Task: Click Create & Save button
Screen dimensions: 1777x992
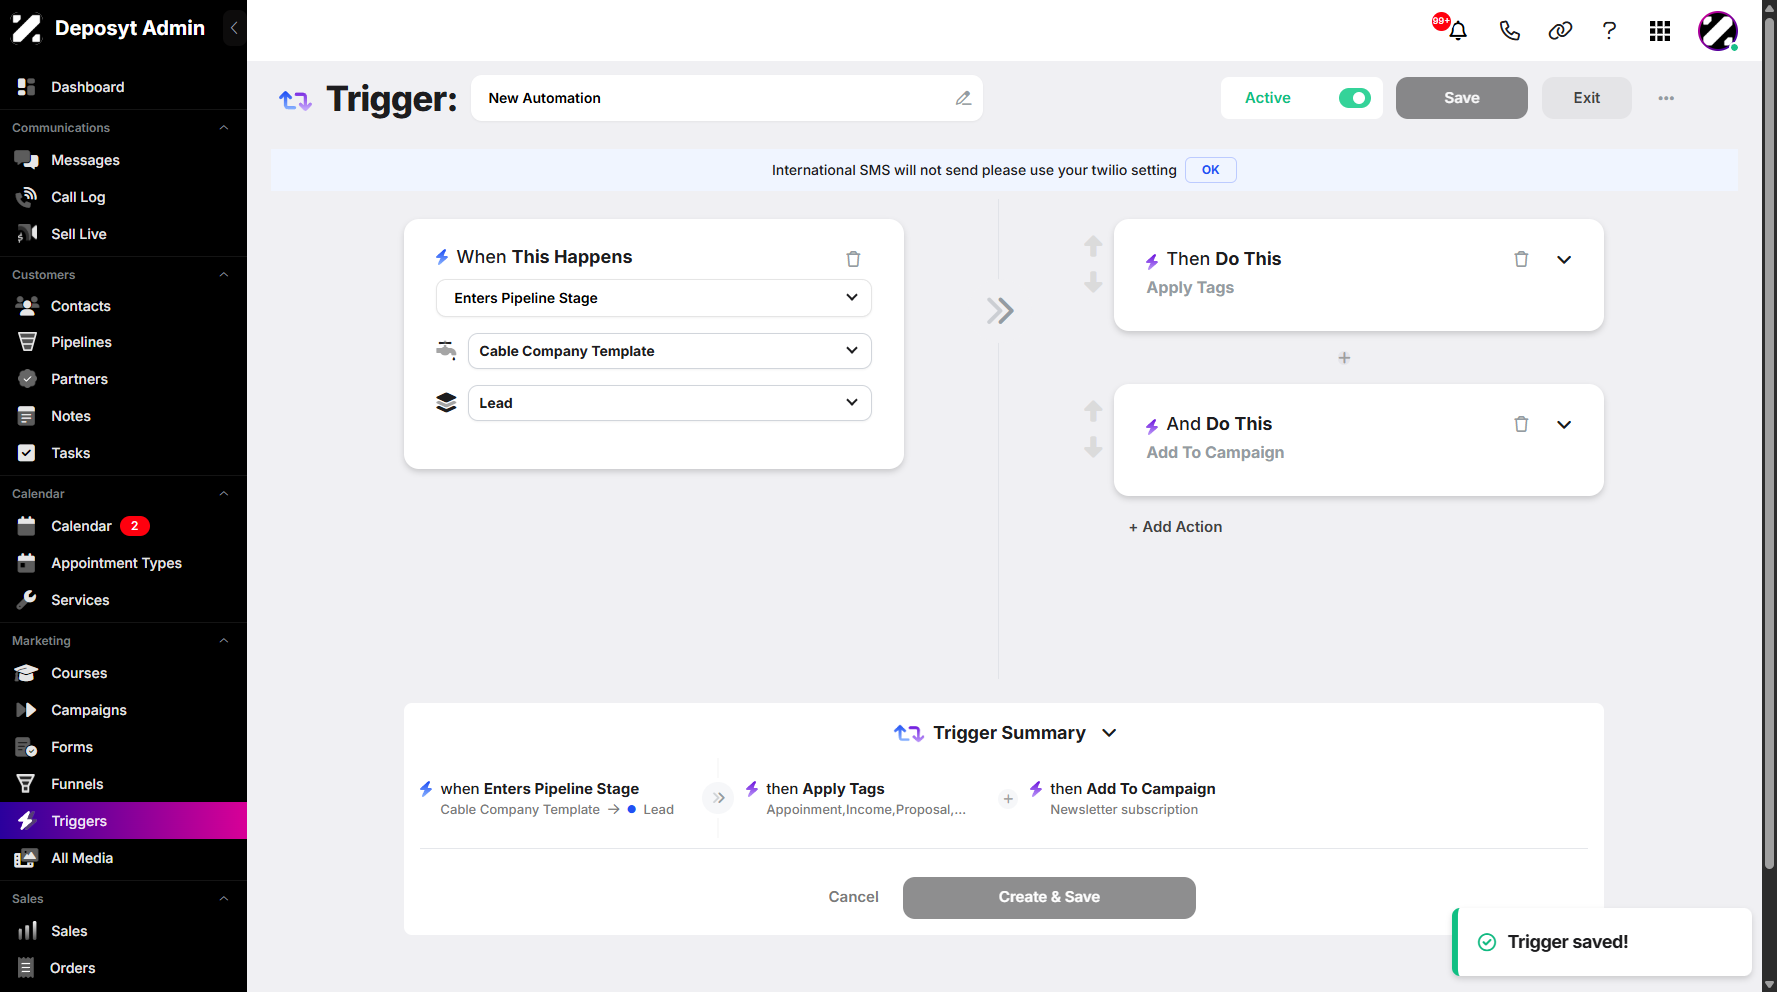Action: pos(1049,897)
